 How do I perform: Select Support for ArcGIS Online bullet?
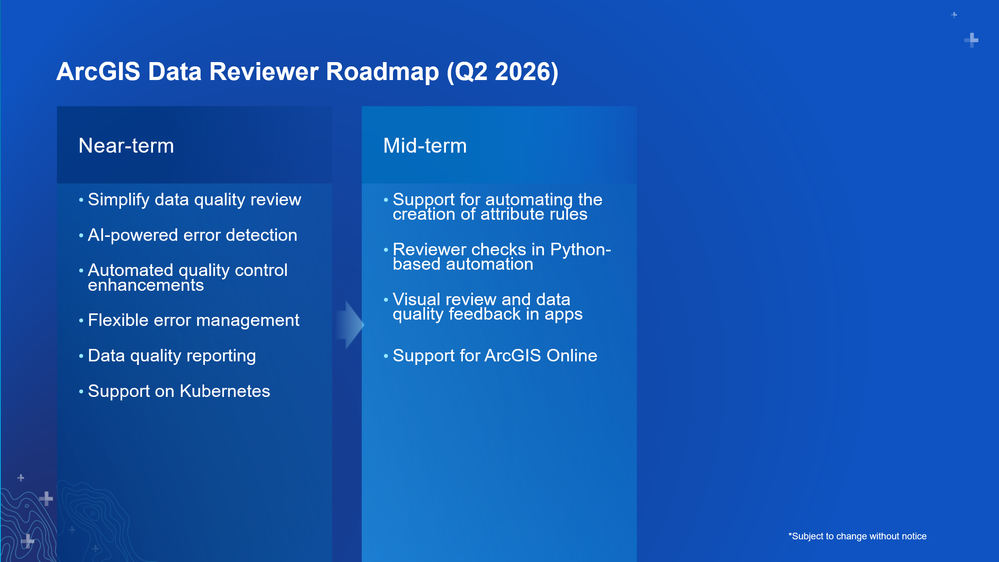(x=494, y=356)
